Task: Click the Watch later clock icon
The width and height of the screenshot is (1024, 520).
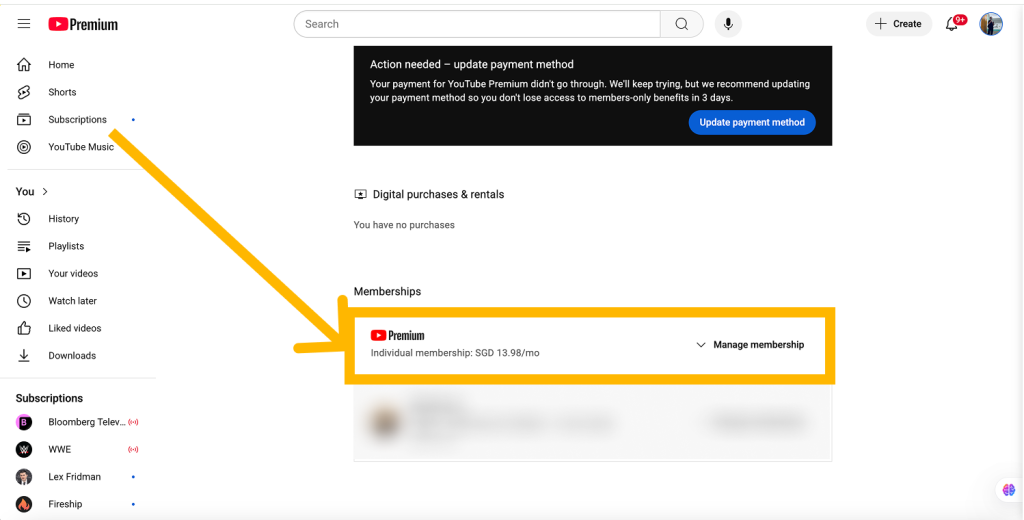Action: [x=24, y=301]
